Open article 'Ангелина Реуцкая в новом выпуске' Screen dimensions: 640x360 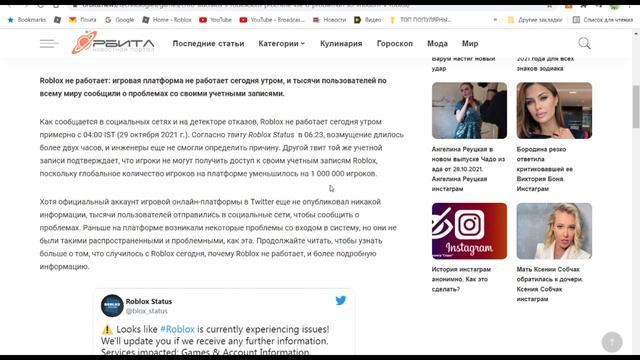point(469,169)
